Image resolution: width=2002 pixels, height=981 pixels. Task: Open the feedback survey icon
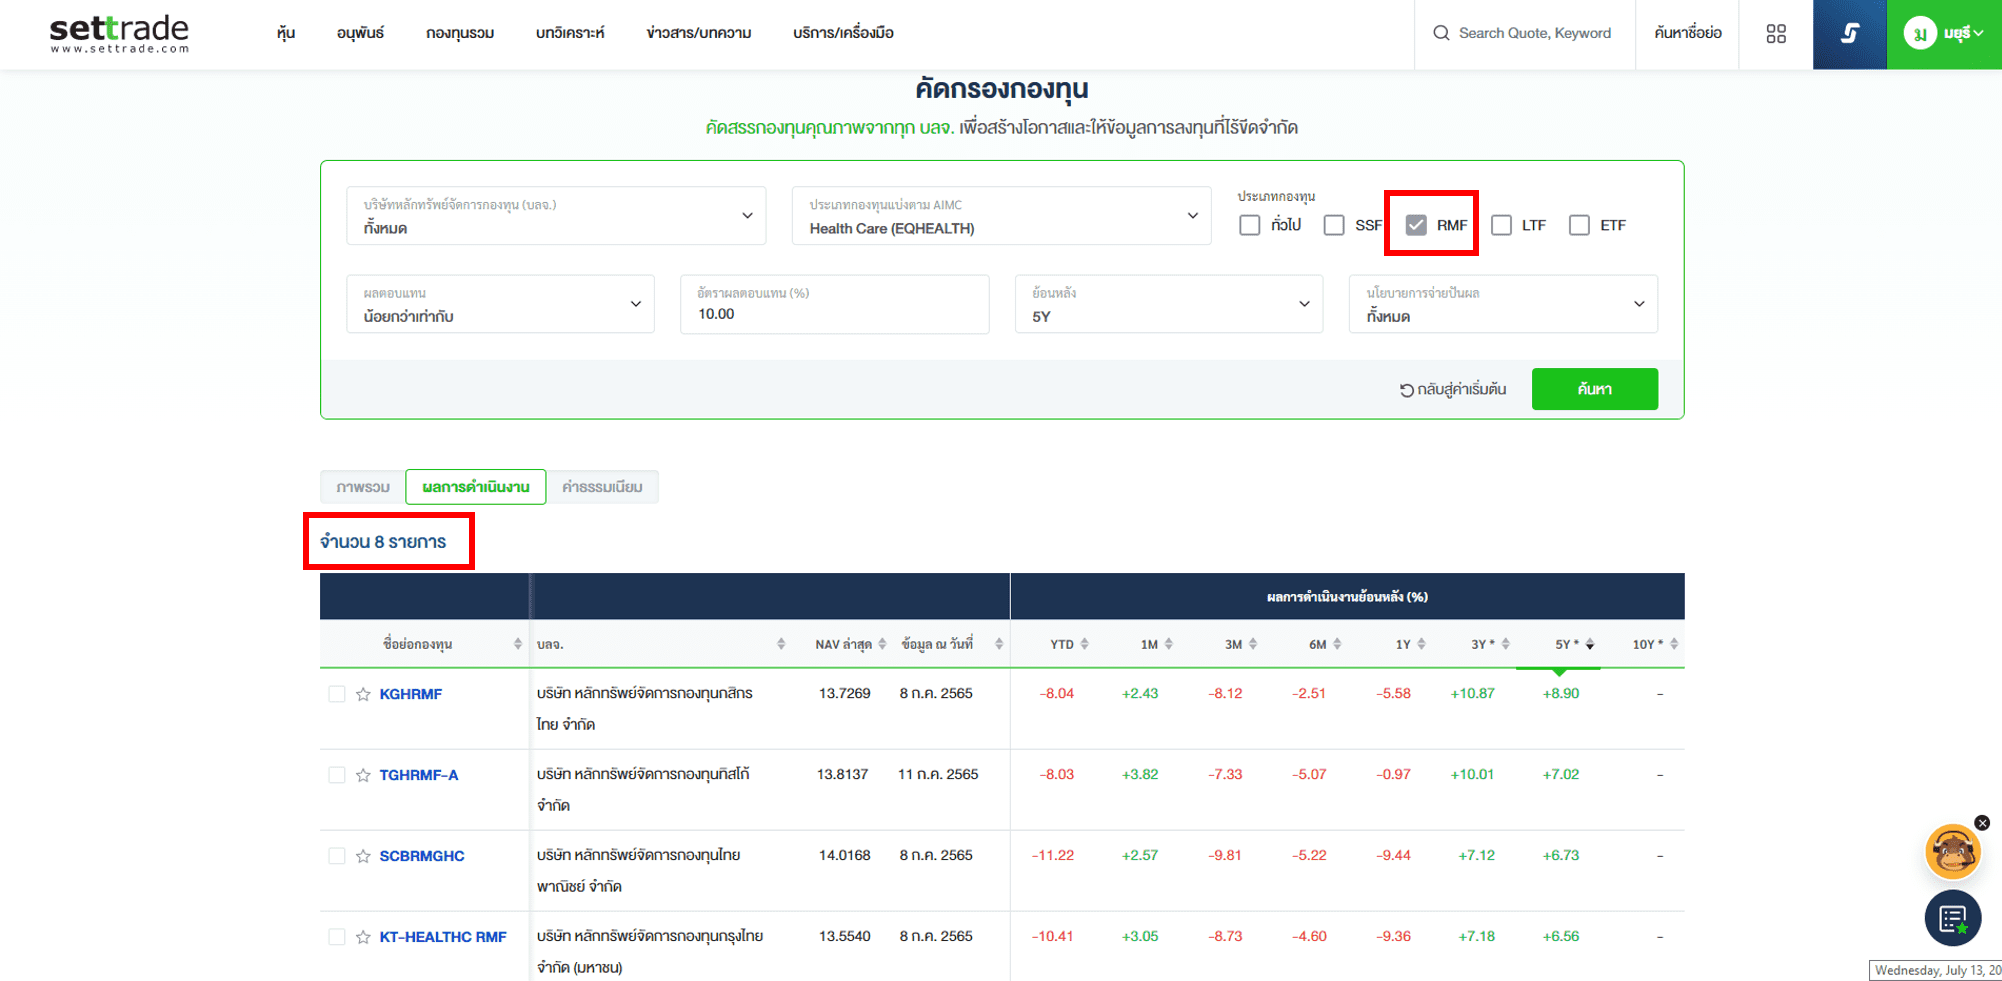coord(1952,918)
